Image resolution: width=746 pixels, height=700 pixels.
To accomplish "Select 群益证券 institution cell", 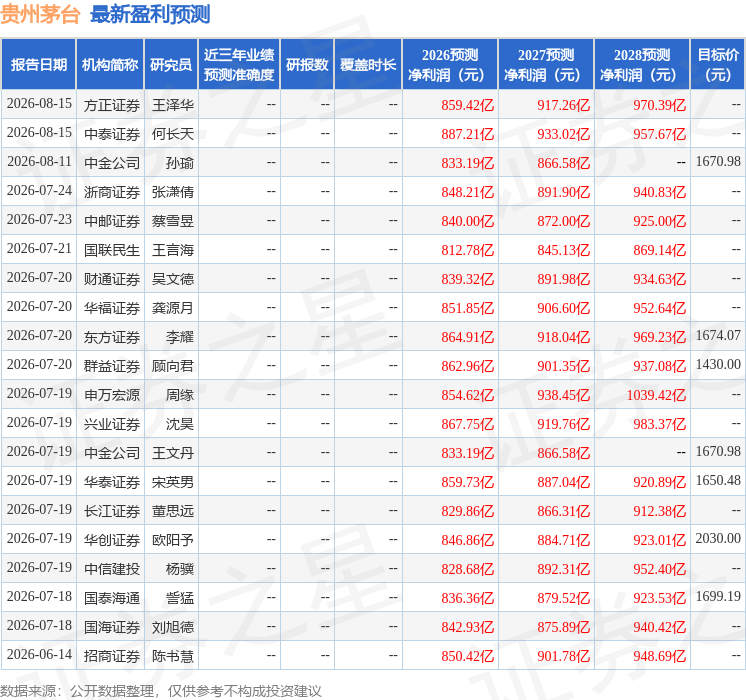I will pyautogui.click(x=112, y=366).
